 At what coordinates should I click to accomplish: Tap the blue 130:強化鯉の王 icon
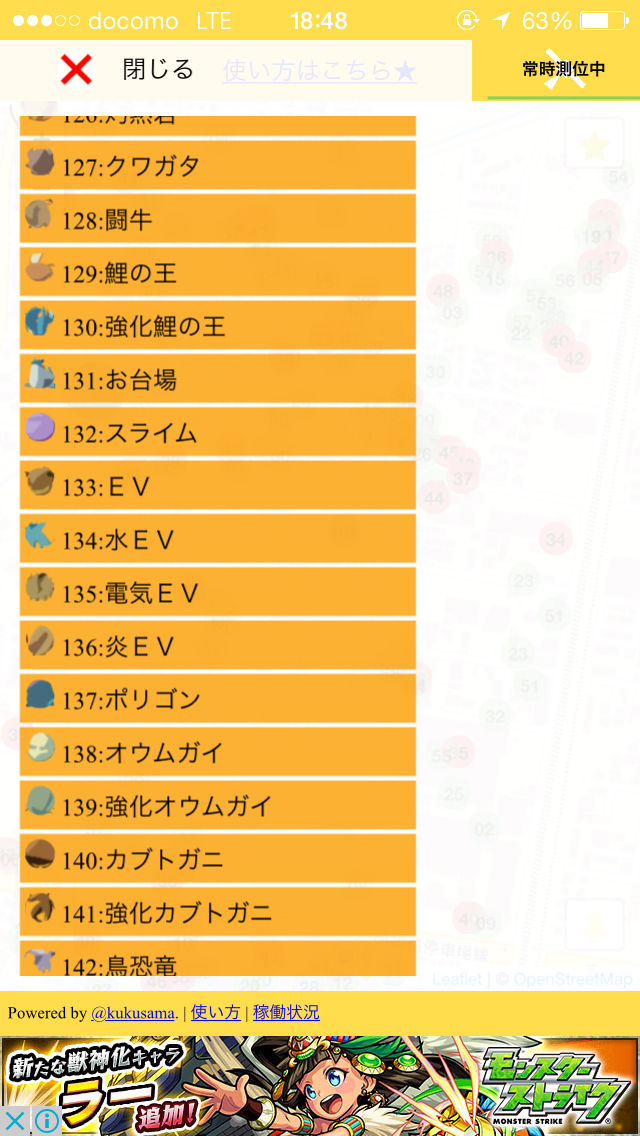click(x=39, y=321)
